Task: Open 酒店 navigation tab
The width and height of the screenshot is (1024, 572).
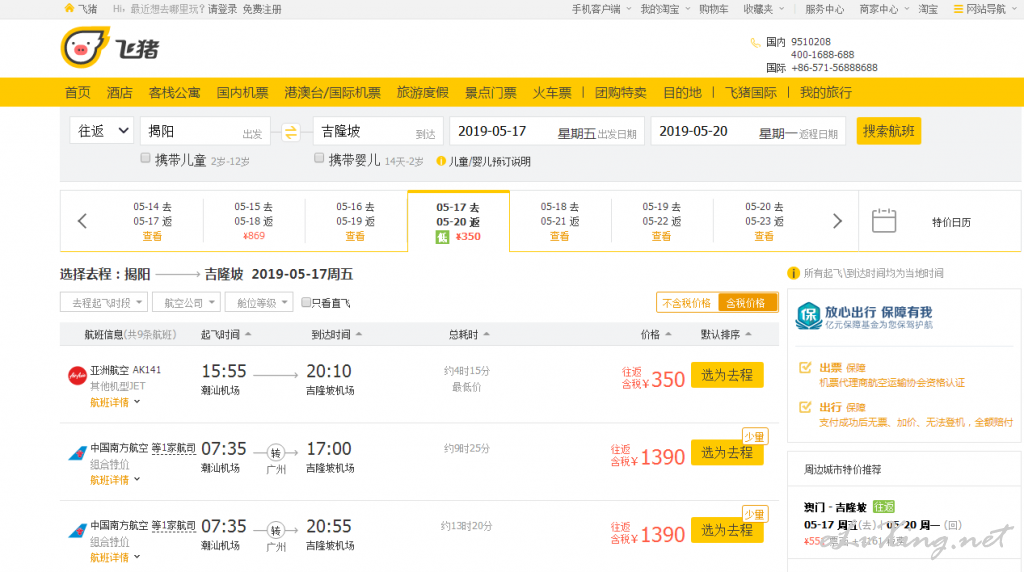Action: point(120,93)
